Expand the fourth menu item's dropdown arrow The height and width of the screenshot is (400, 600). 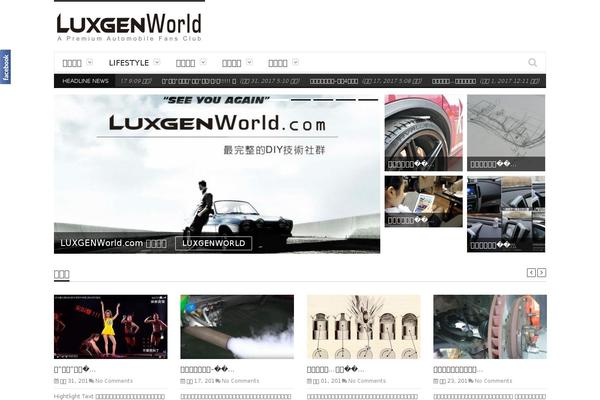coord(249,62)
